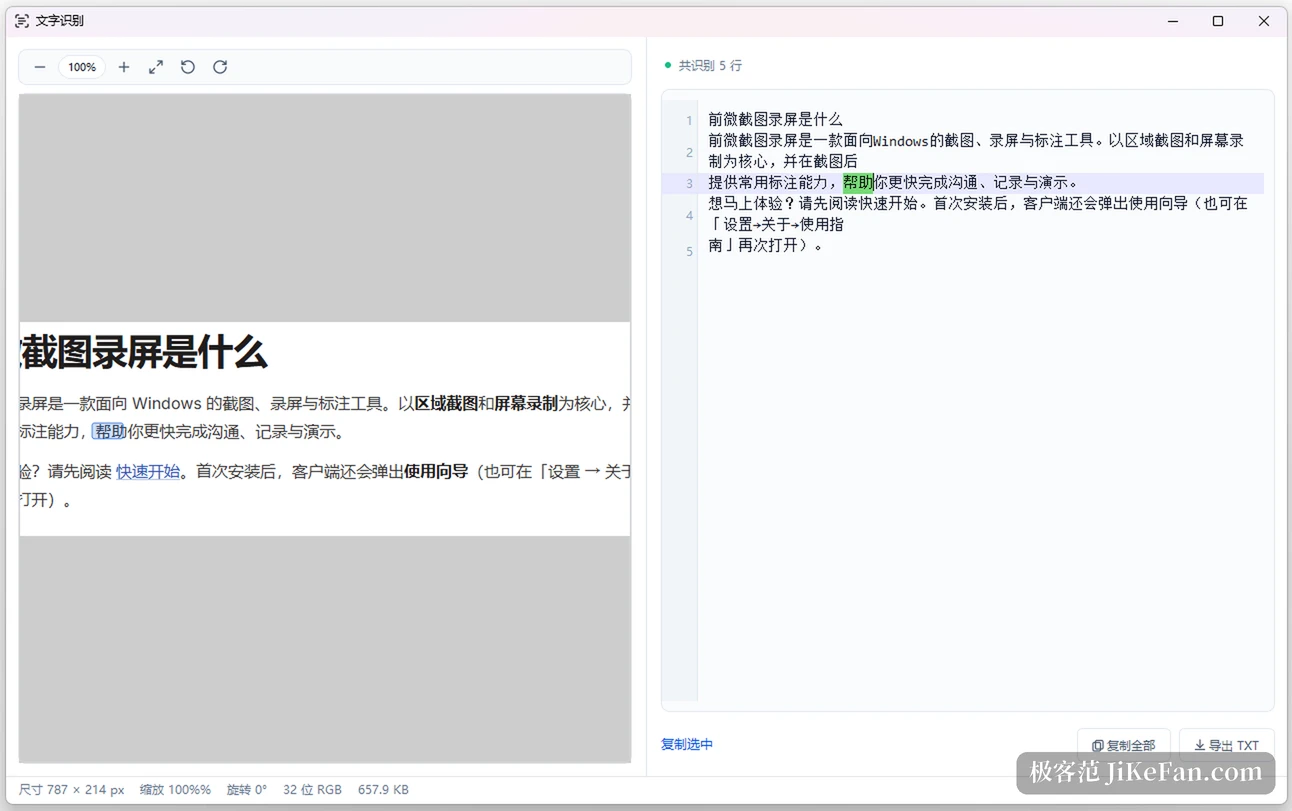The height and width of the screenshot is (811, 1292).
Task: Close the 文字识别 window
Action: (x=1264, y=21)
